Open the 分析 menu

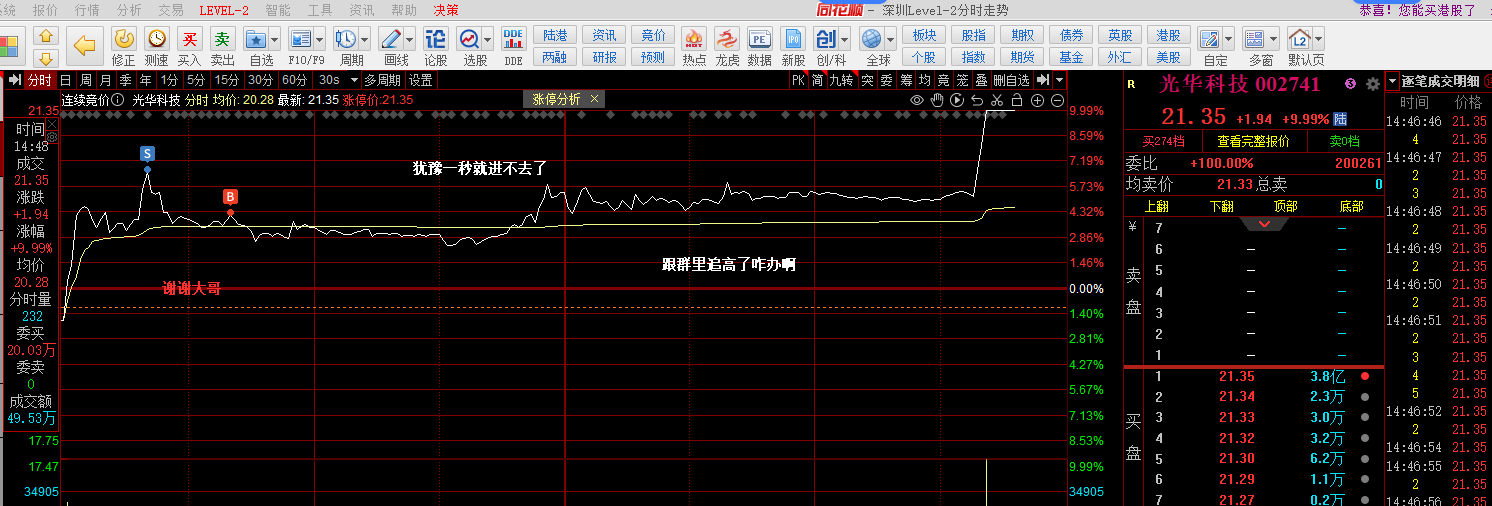click(x=129, y=10)
